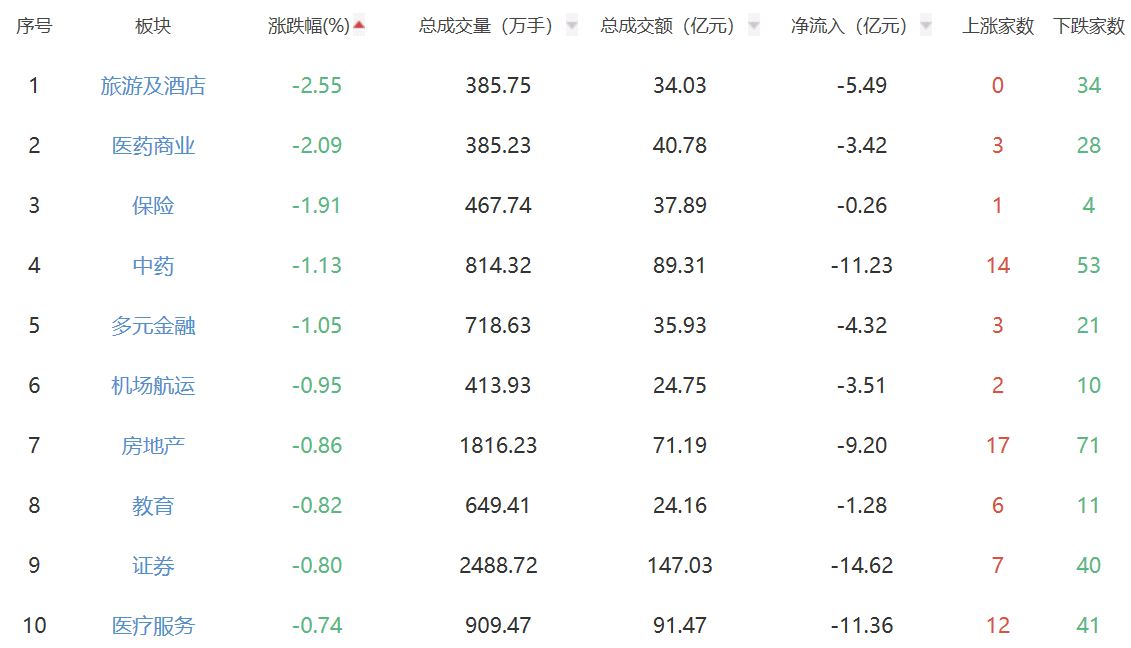The height and width of the screenshot is (648, 1131).
Task: Click the 下跌家数 column header
Action: click(1089, 27)
